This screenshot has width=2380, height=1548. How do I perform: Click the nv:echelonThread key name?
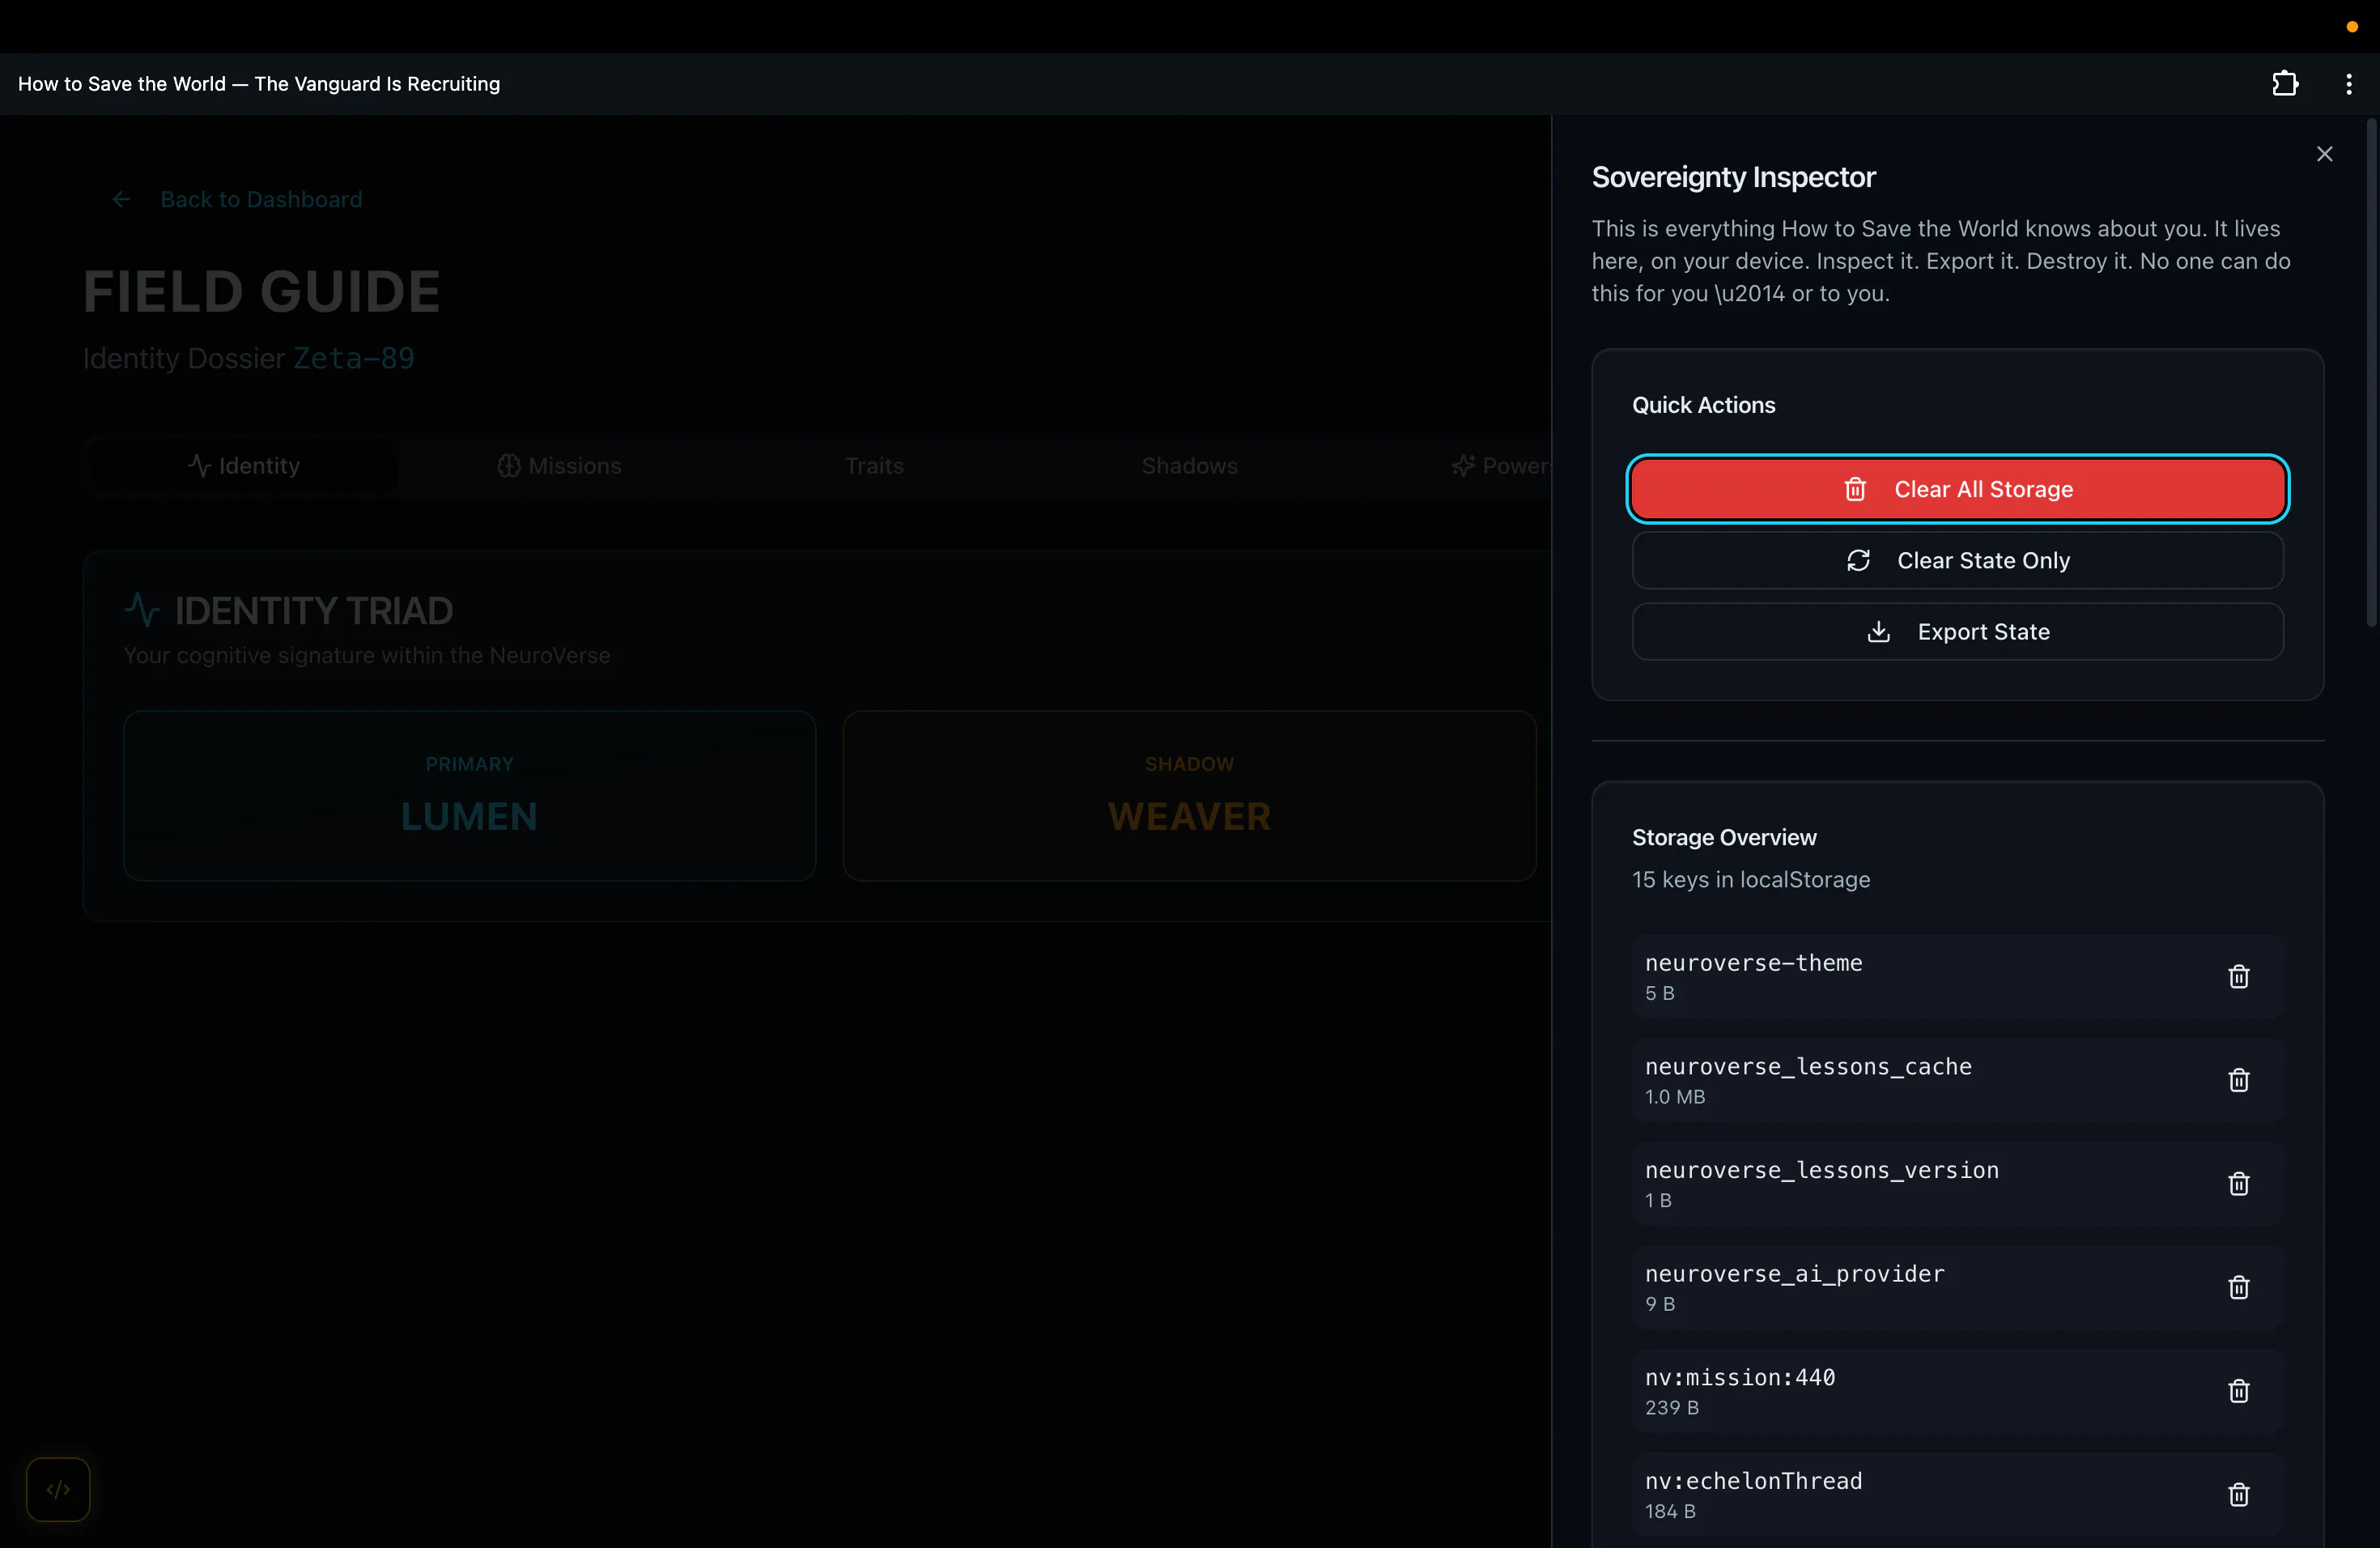tap(1753, 1481)
